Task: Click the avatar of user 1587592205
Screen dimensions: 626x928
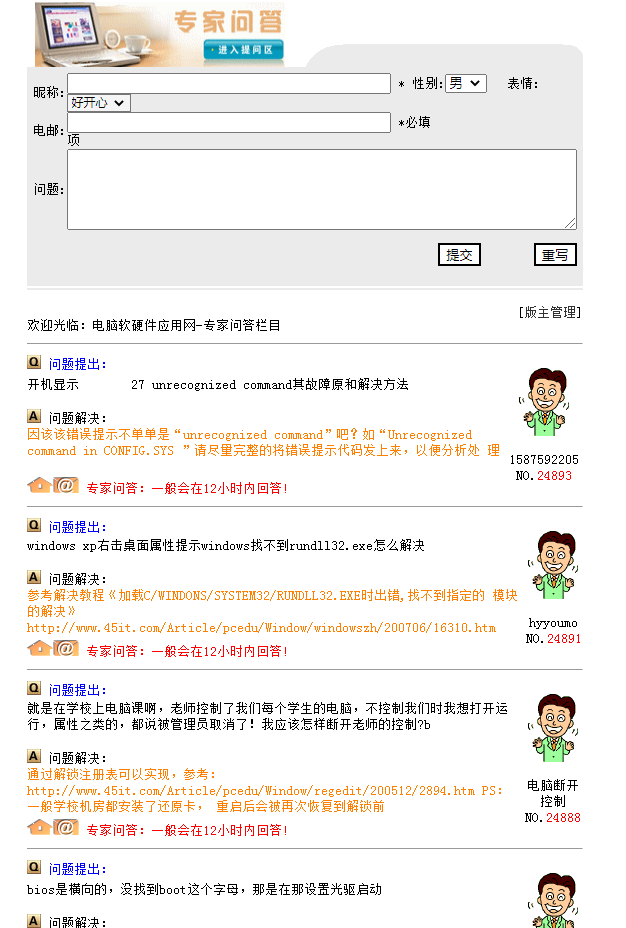Action: [544, 402]
